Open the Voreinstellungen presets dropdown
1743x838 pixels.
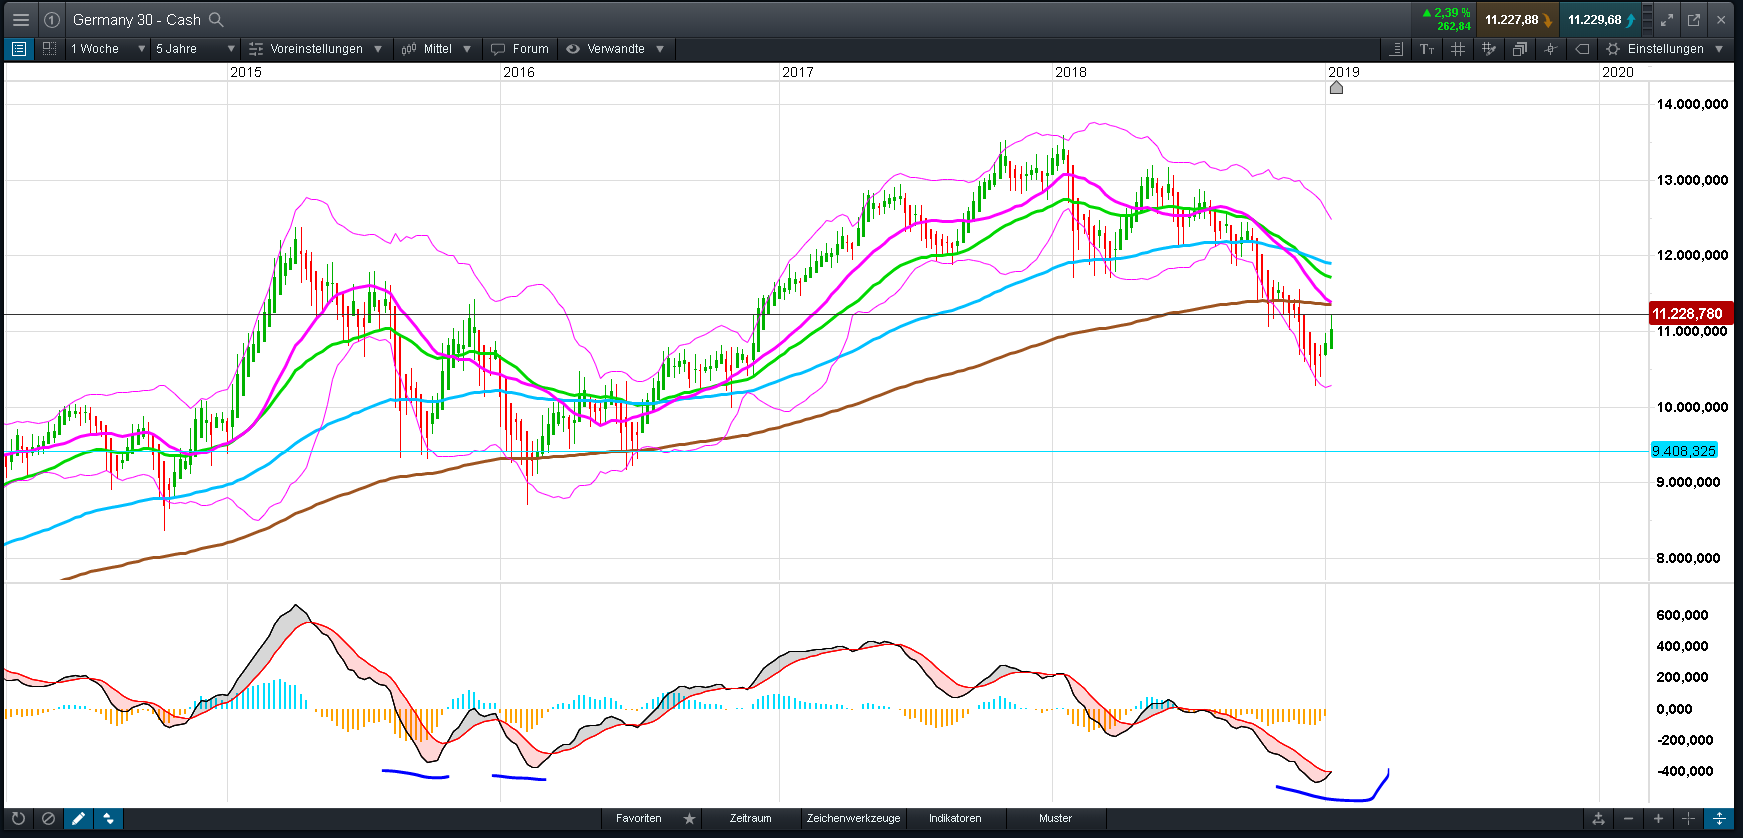click(x=315, y=49)
